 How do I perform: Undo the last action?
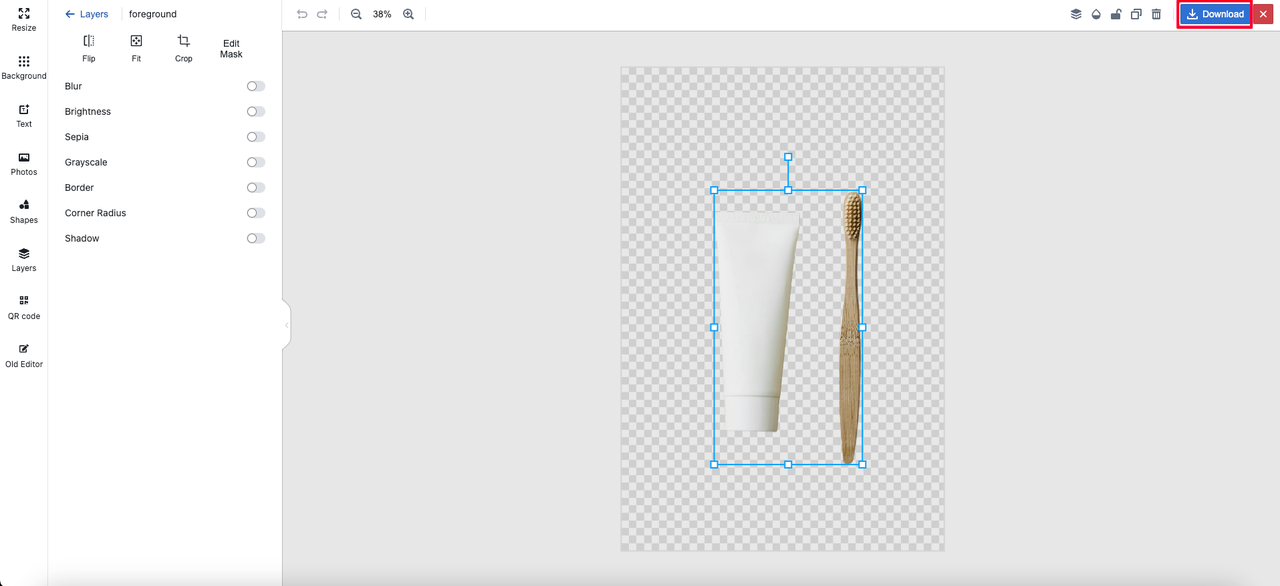pos(302,14)
